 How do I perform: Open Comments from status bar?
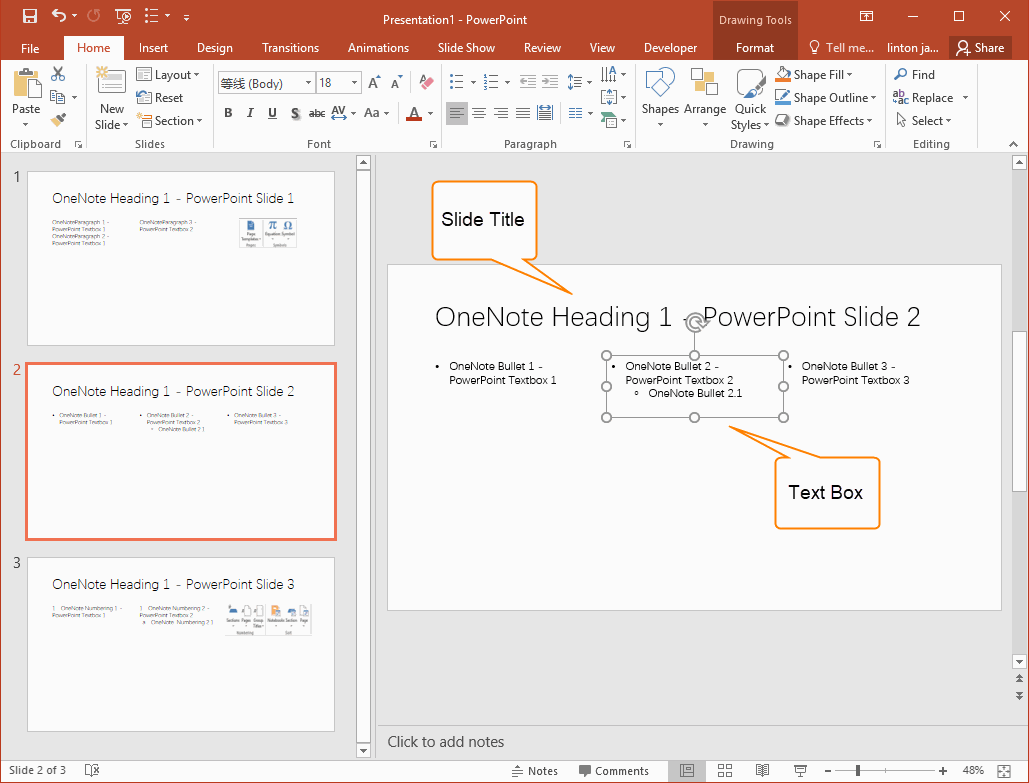(614, 771)
